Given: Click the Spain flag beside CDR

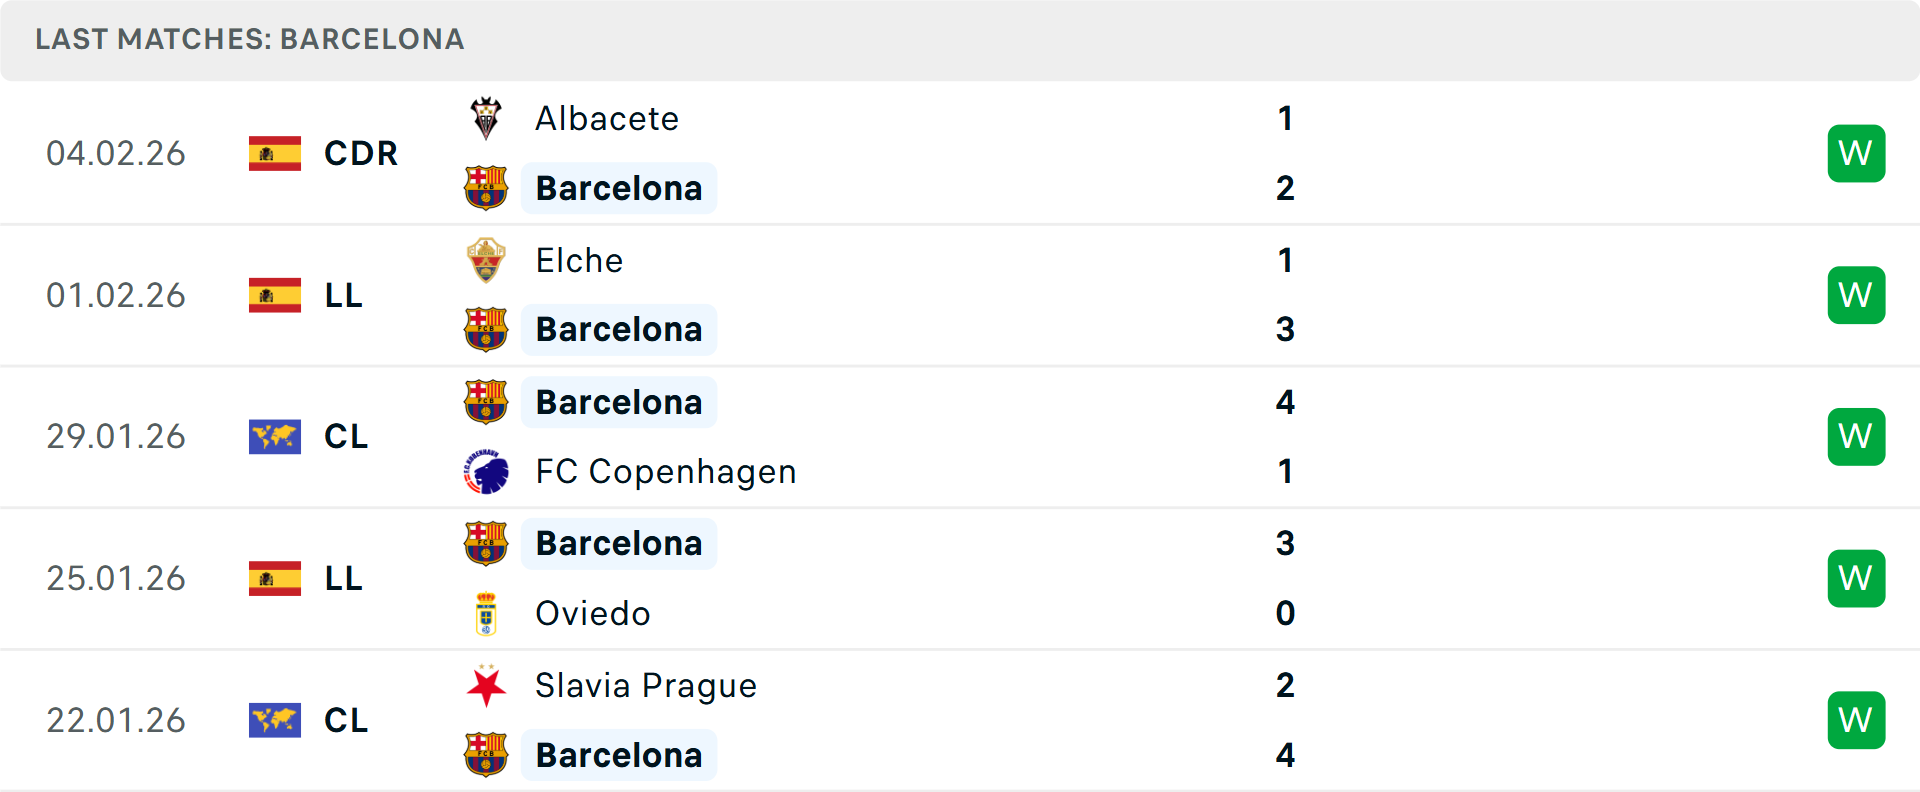Looking at the screenshot, I should pos(275,154).
